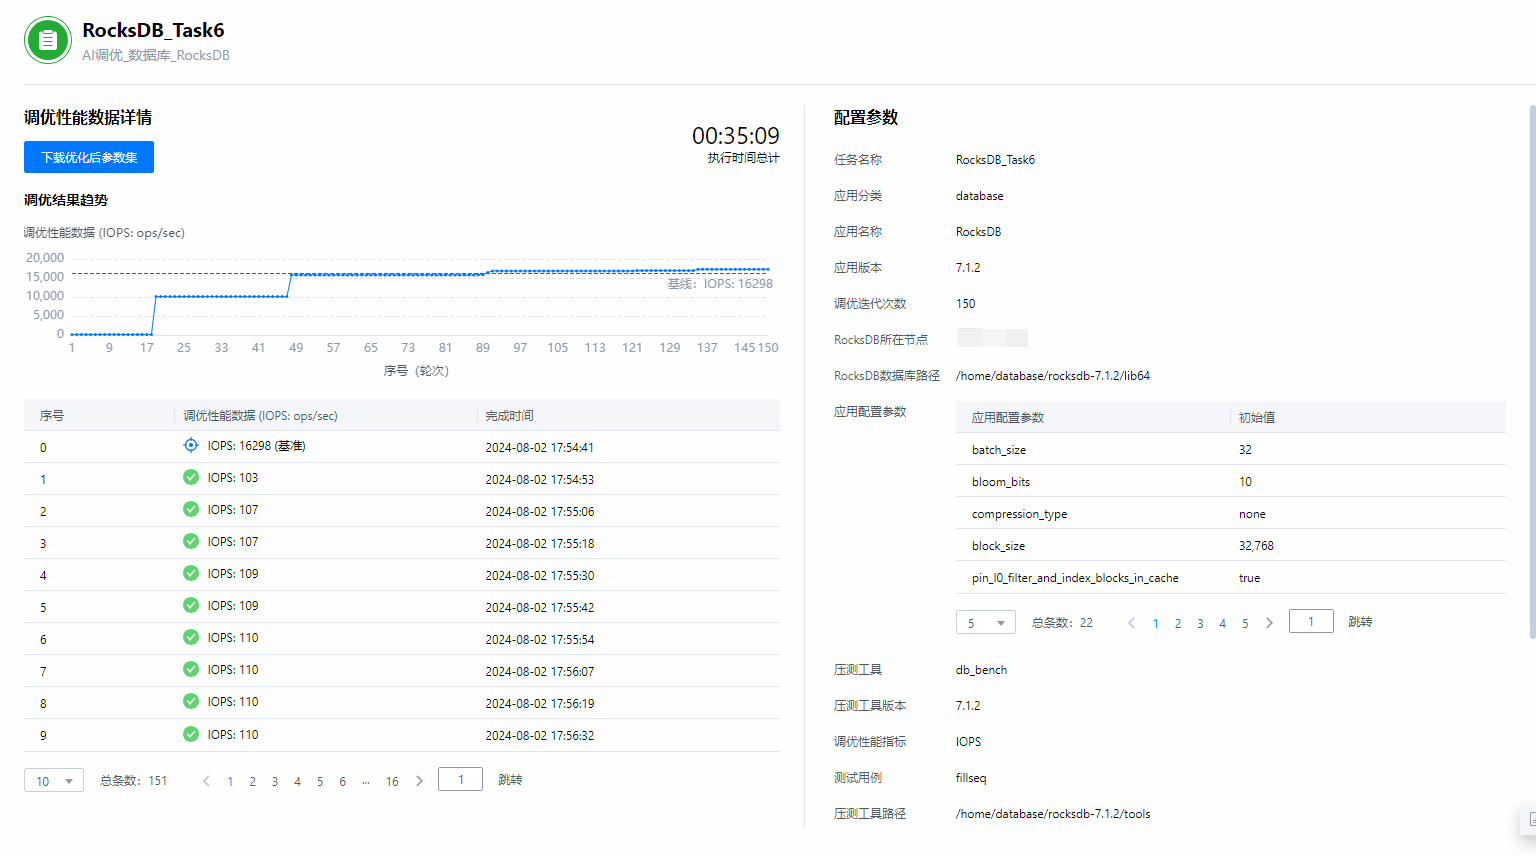
Task: Go to next page of results table
Action: click(419, 781)
